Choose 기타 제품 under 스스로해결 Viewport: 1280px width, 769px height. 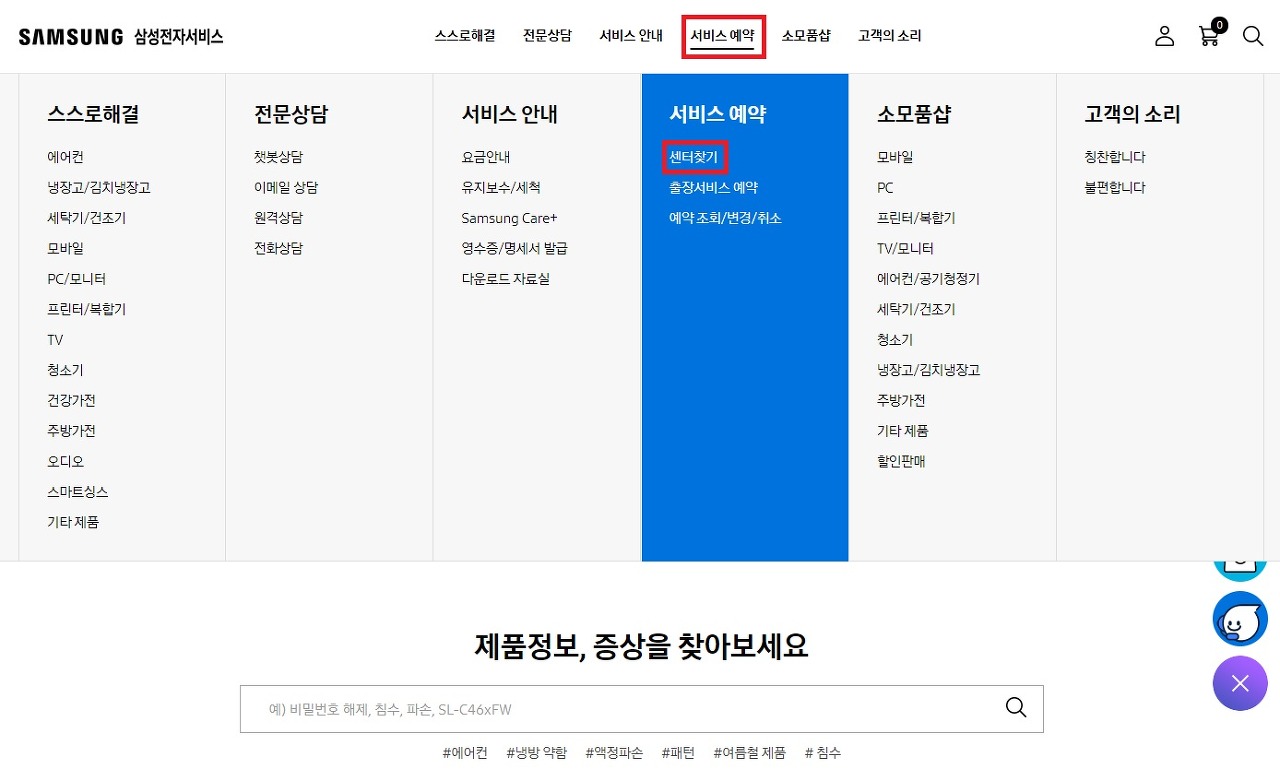click(73, 522)
